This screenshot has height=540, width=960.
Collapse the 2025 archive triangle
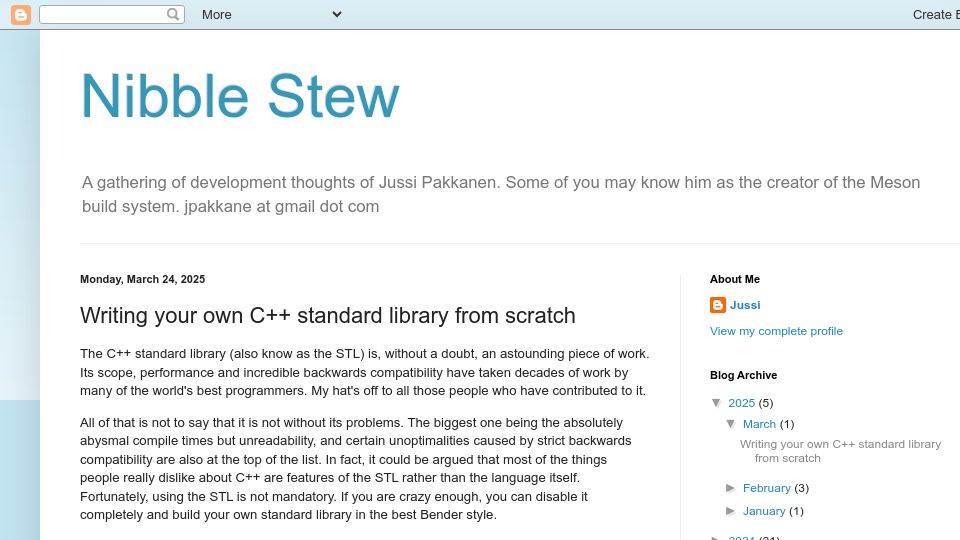point(716,403)
